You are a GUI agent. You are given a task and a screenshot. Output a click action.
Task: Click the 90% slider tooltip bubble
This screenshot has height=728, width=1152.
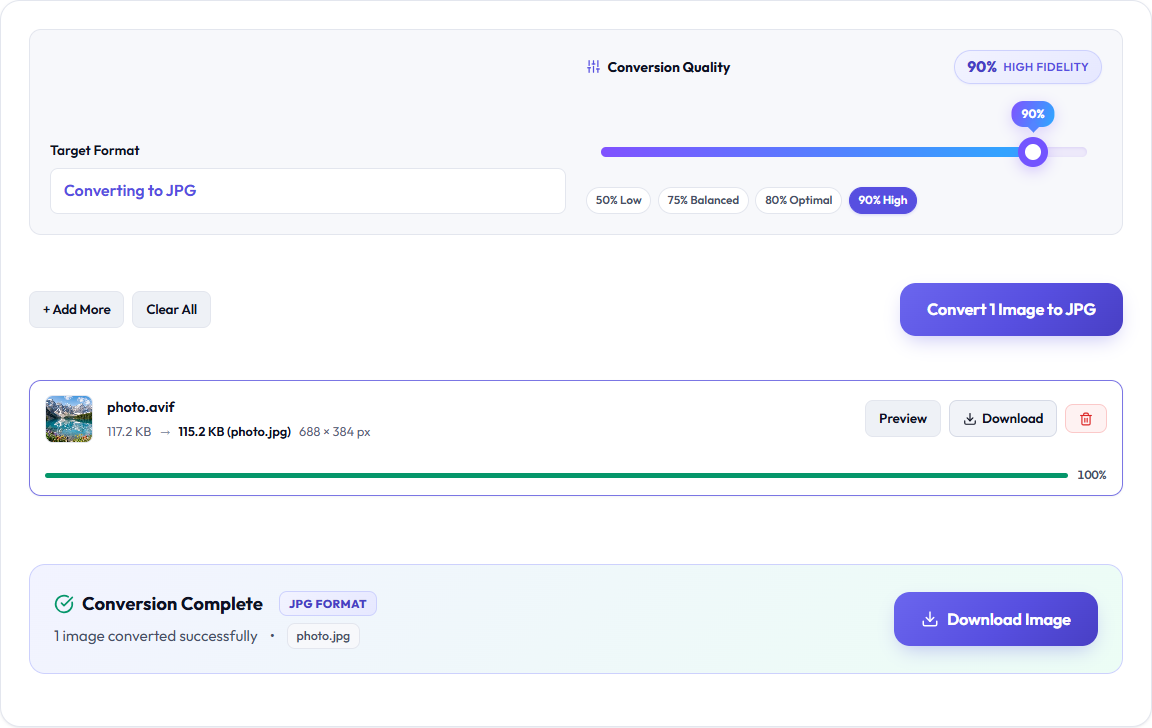coord(1033,114)
